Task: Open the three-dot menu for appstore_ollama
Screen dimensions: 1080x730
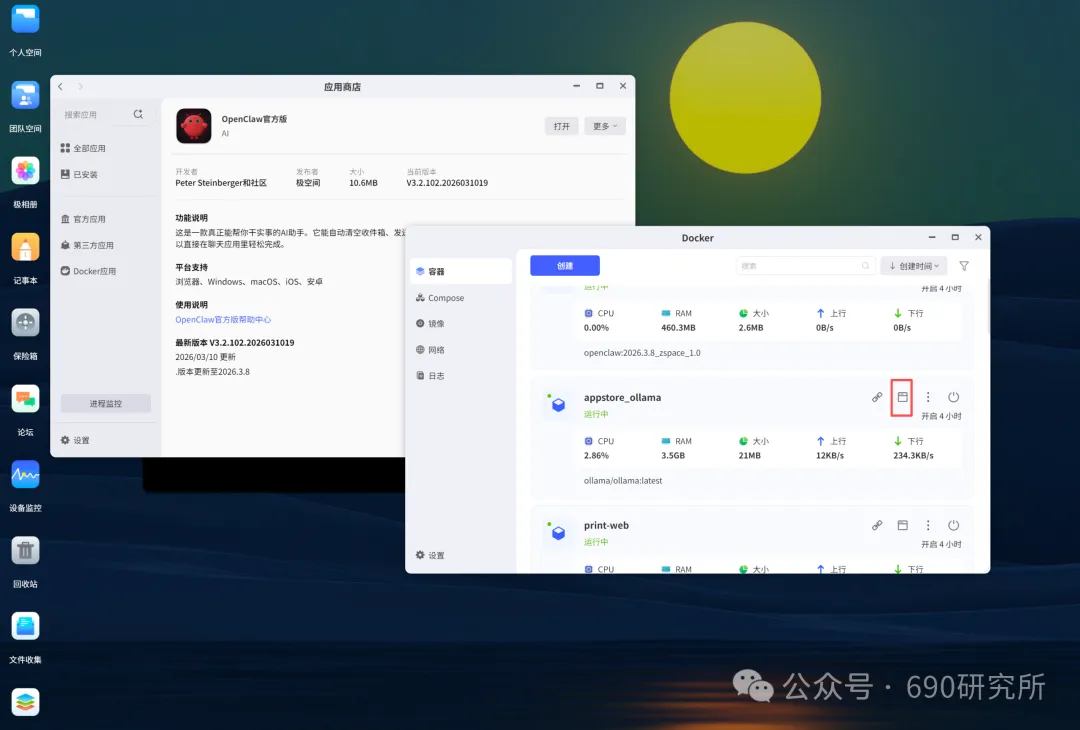Action: (x=928, y=397)
